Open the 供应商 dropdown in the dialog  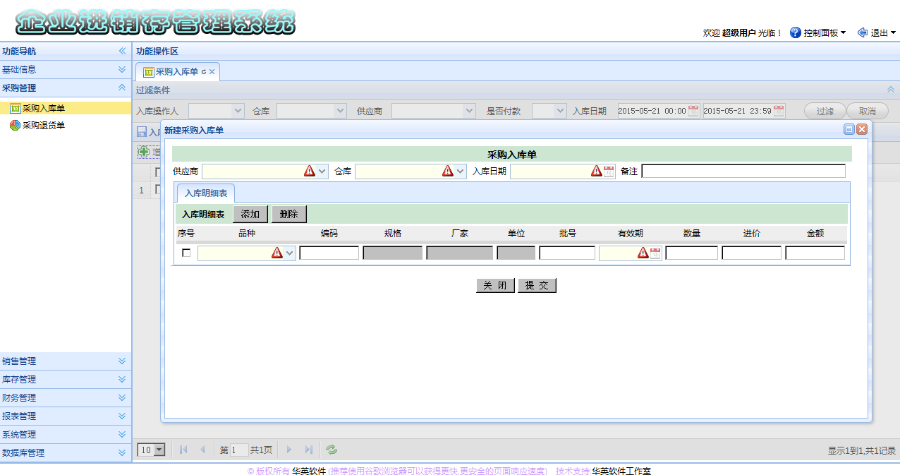322,171
